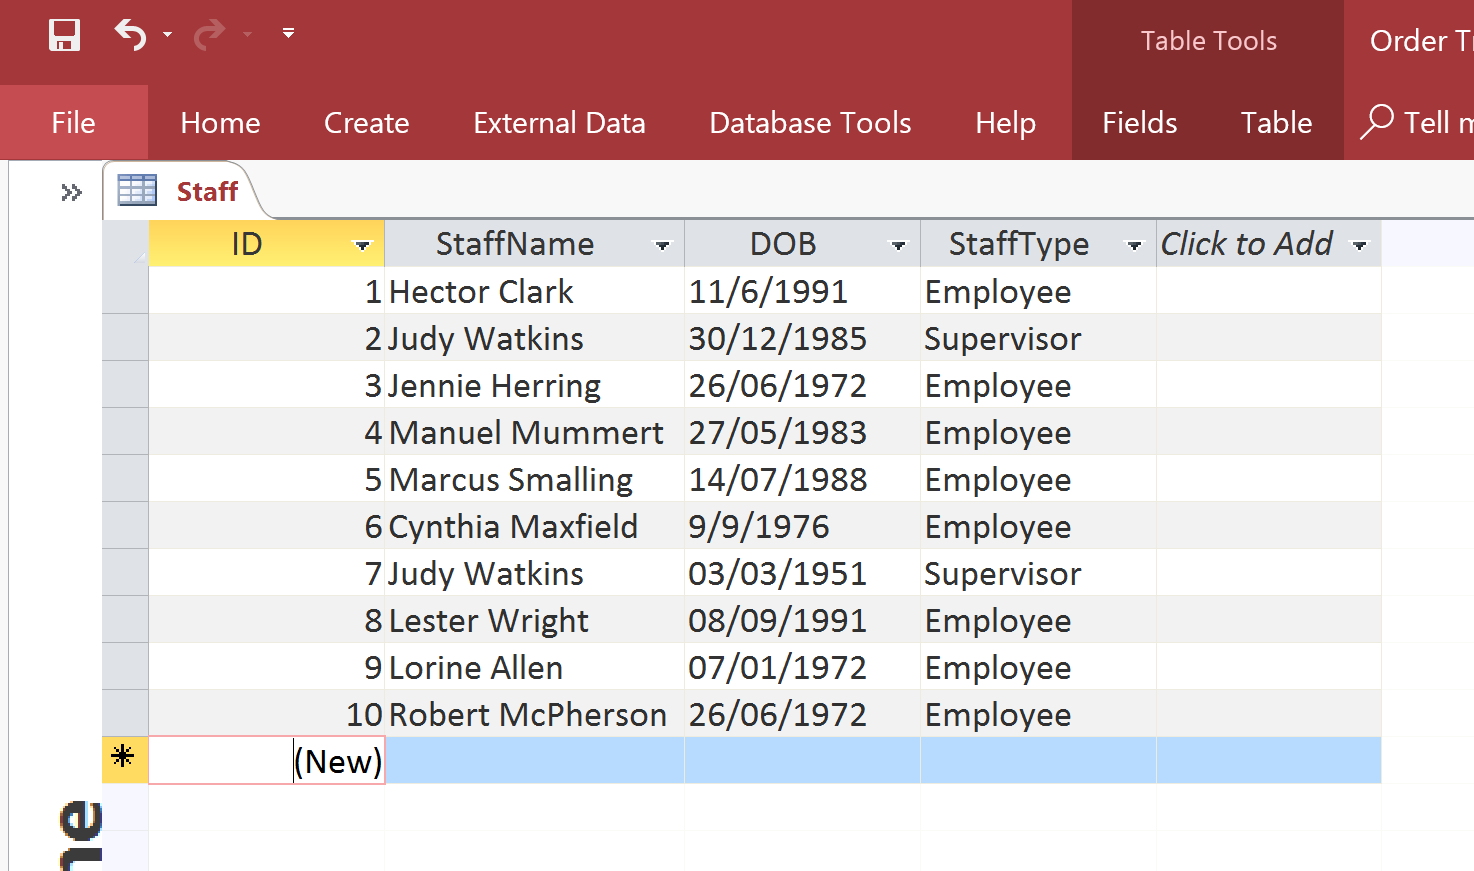Switch to the Create ribbon tab
This screenshot has height=871, width=1474.
pyautogui.click(x=366, y=122)
